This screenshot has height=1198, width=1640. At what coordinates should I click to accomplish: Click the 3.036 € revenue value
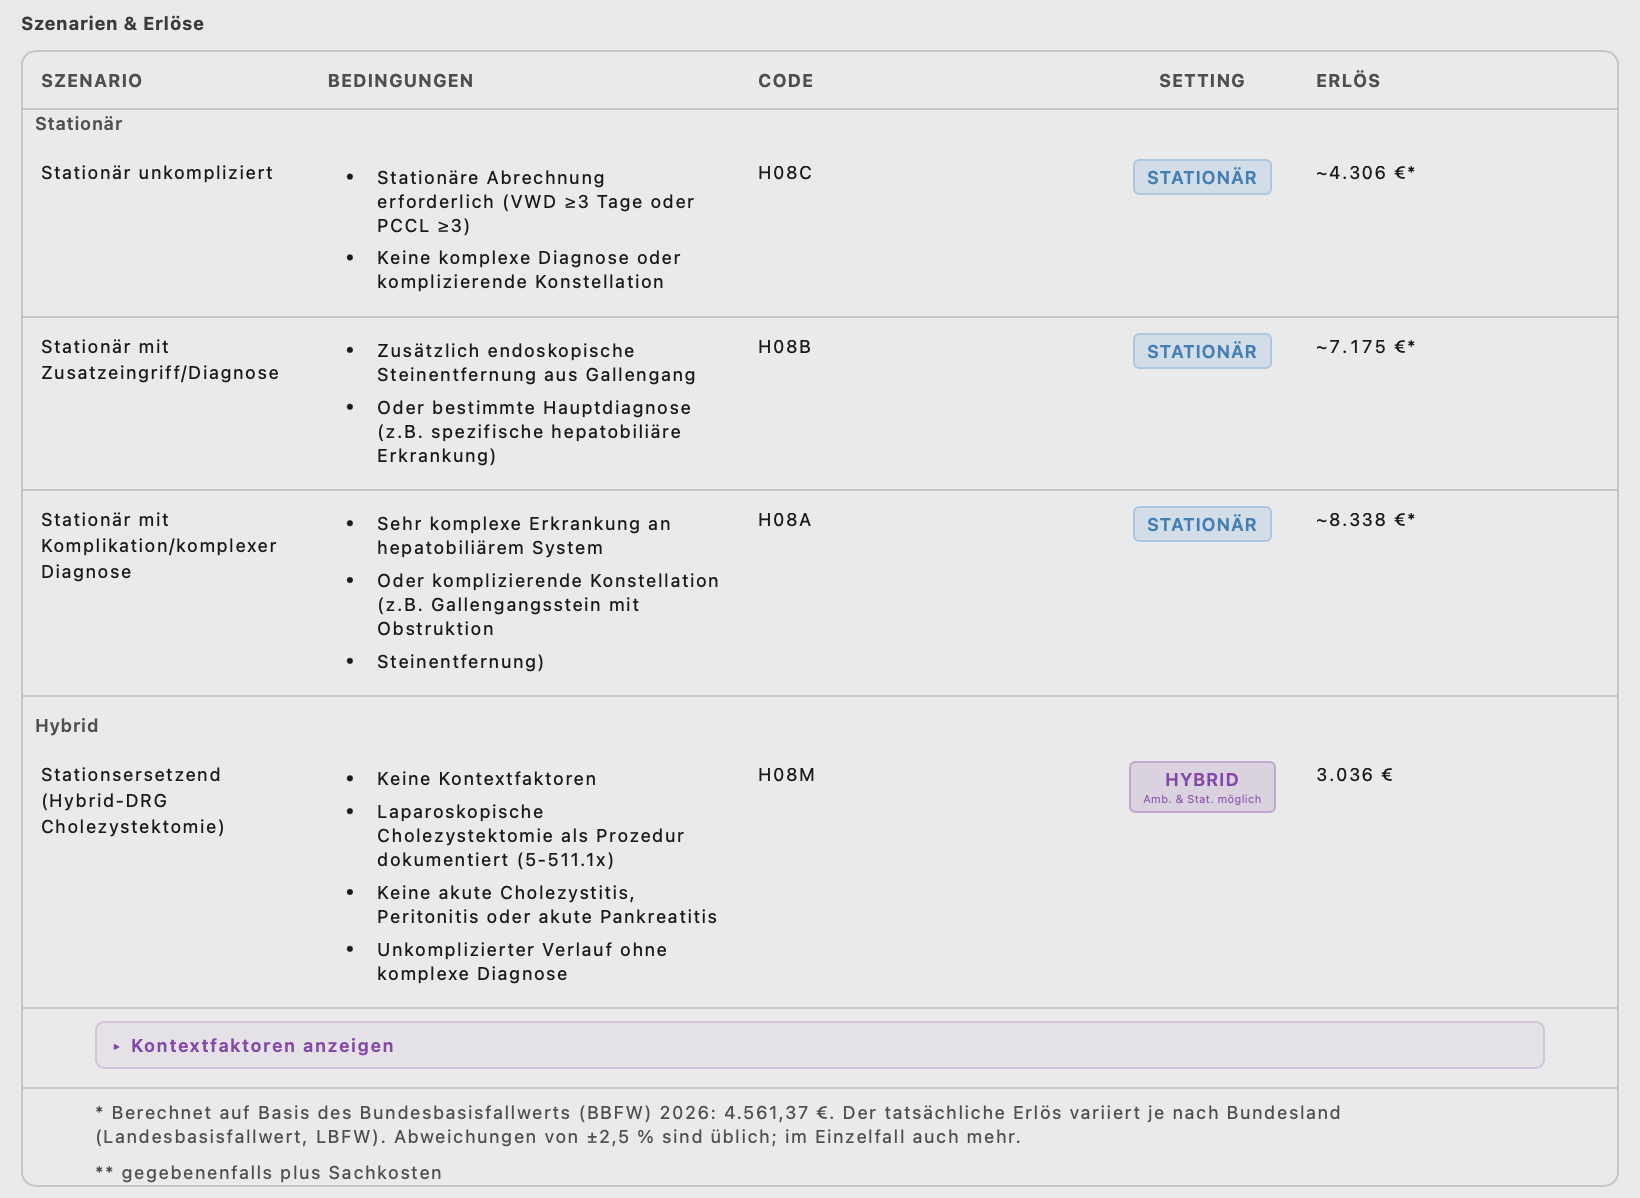tap(1354, 775)
